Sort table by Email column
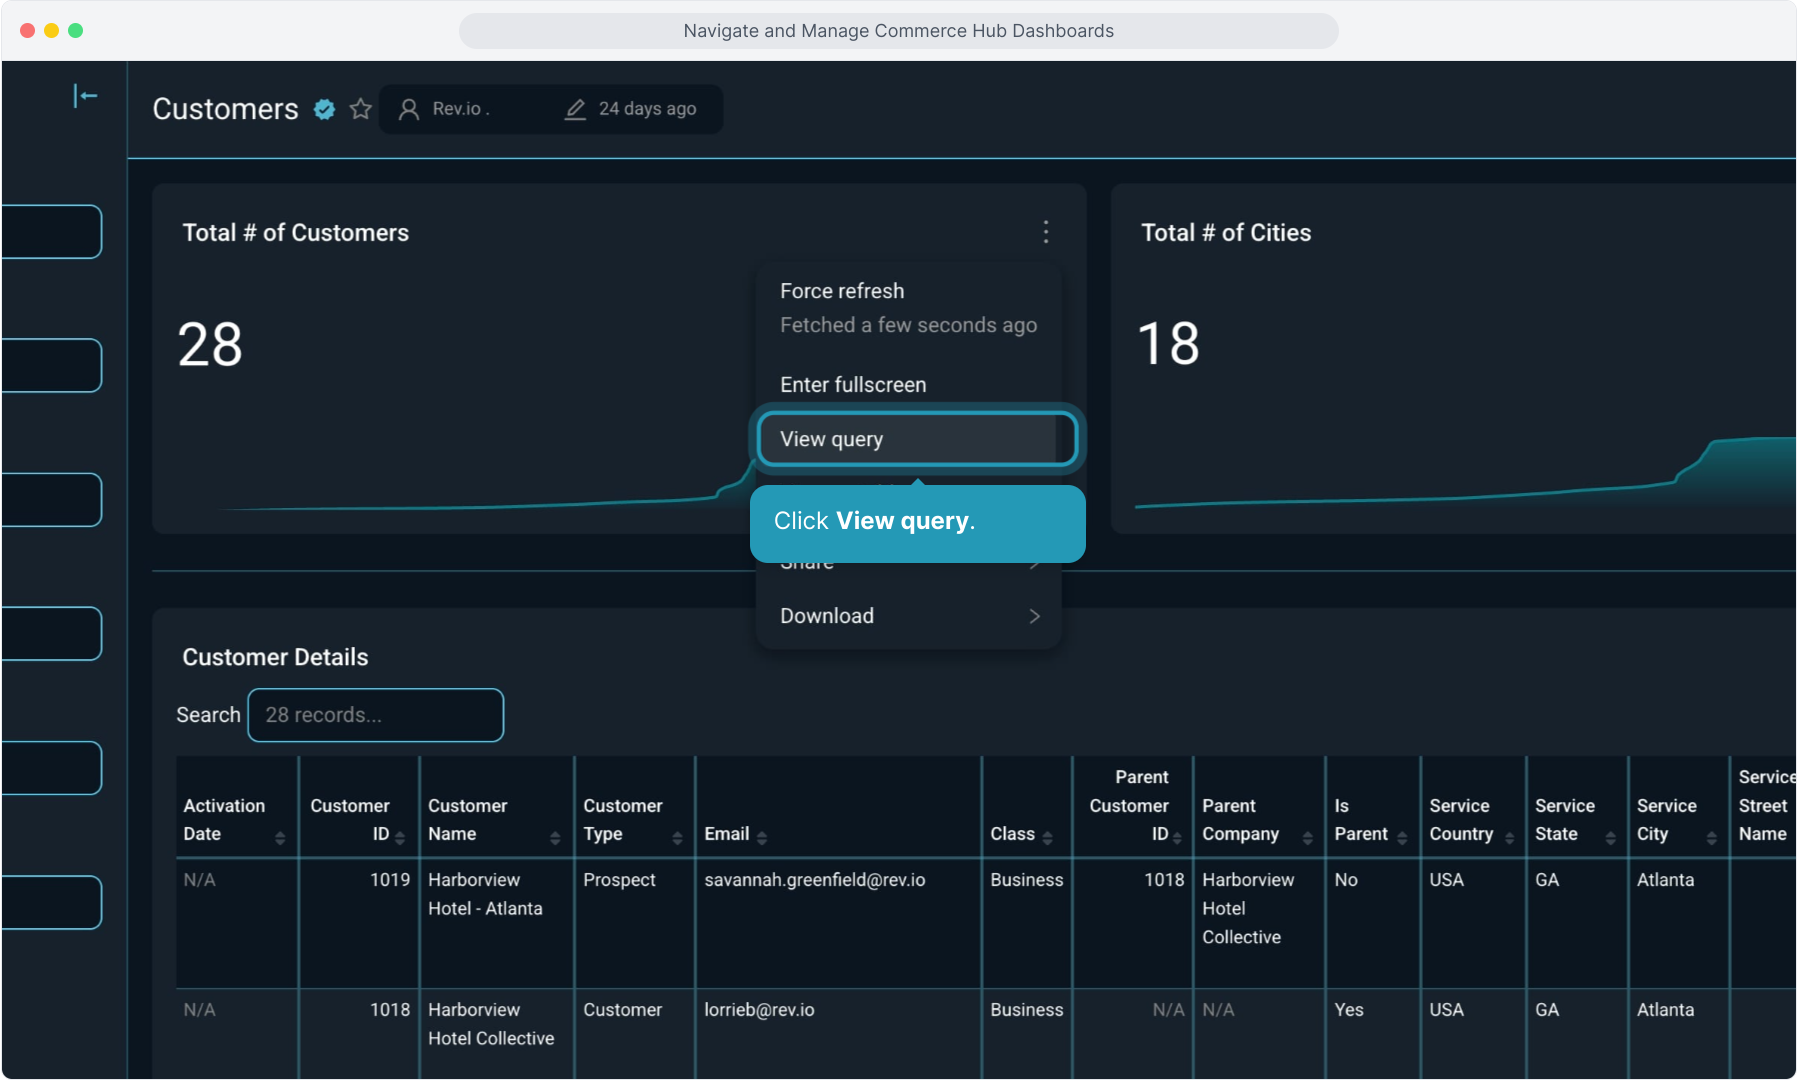This screenshot has width=1798, height=1080. point(762,838)
